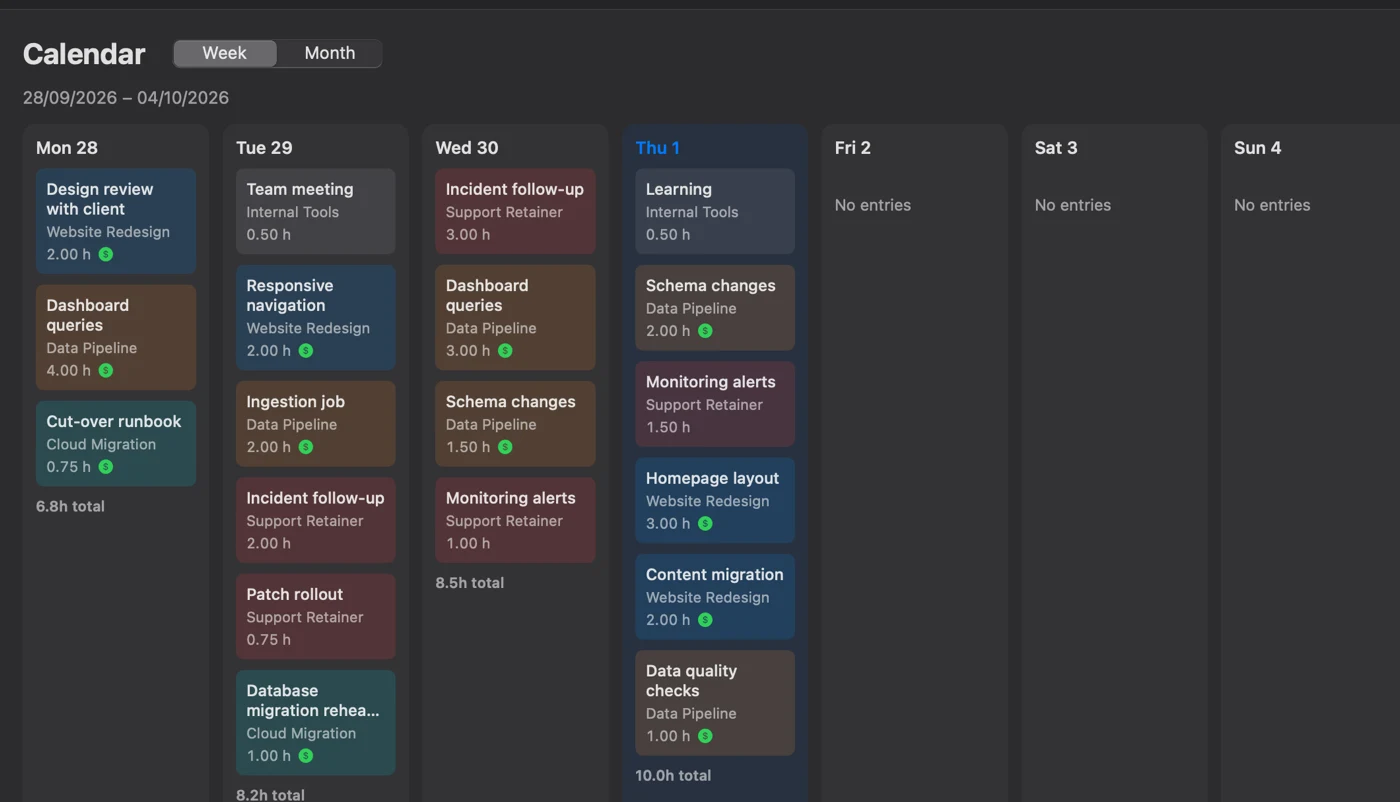The height and width of the screenshot is (802, 1400).
Task: Open the Team meeting entry card
Action: coord(316,211)
